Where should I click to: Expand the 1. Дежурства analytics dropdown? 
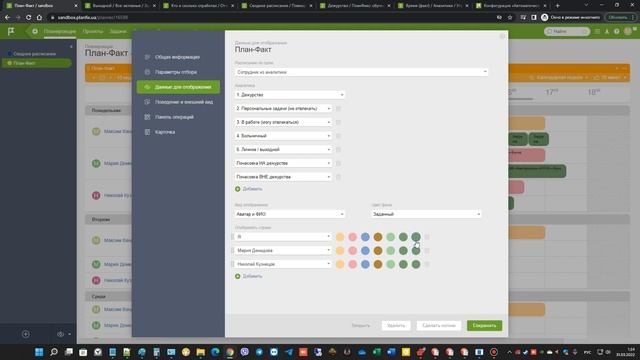point(289,95)
